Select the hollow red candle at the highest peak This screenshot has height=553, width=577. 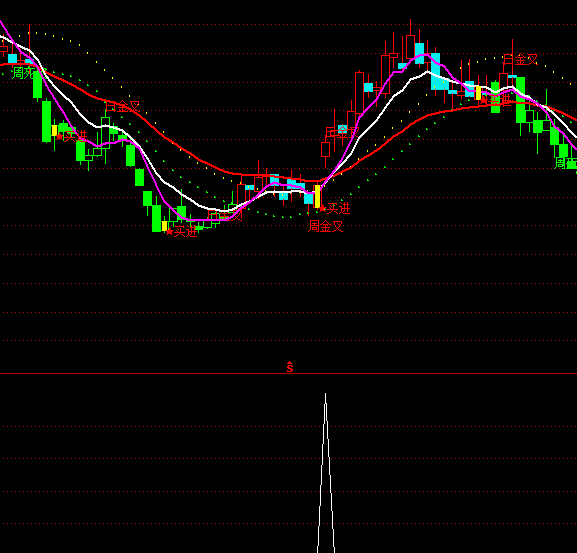click(x=410, y=47)
